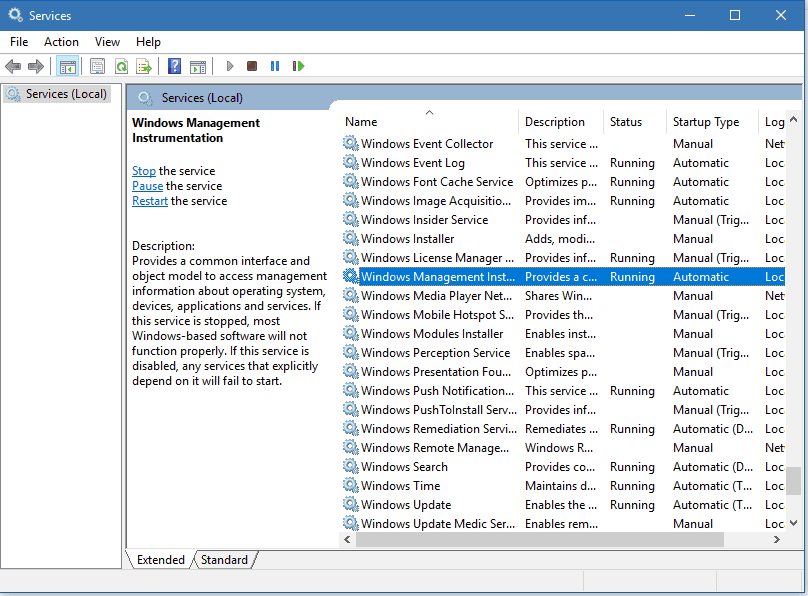Open the Help toolbar icon

[x=174, y=66]
